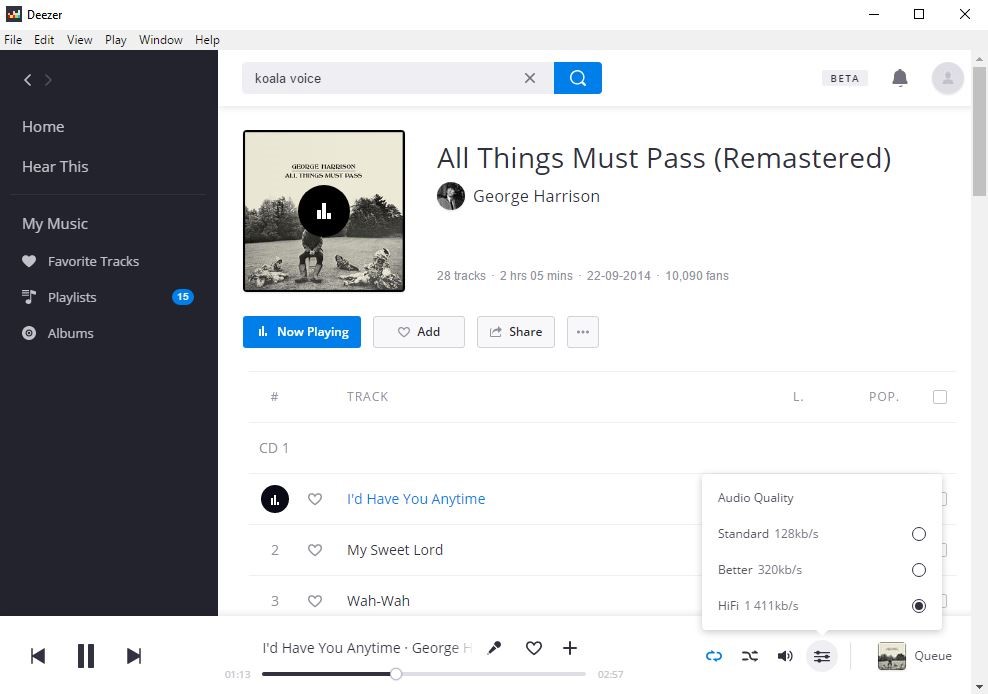Favorite My Sweet Lord with its heart

315,550
